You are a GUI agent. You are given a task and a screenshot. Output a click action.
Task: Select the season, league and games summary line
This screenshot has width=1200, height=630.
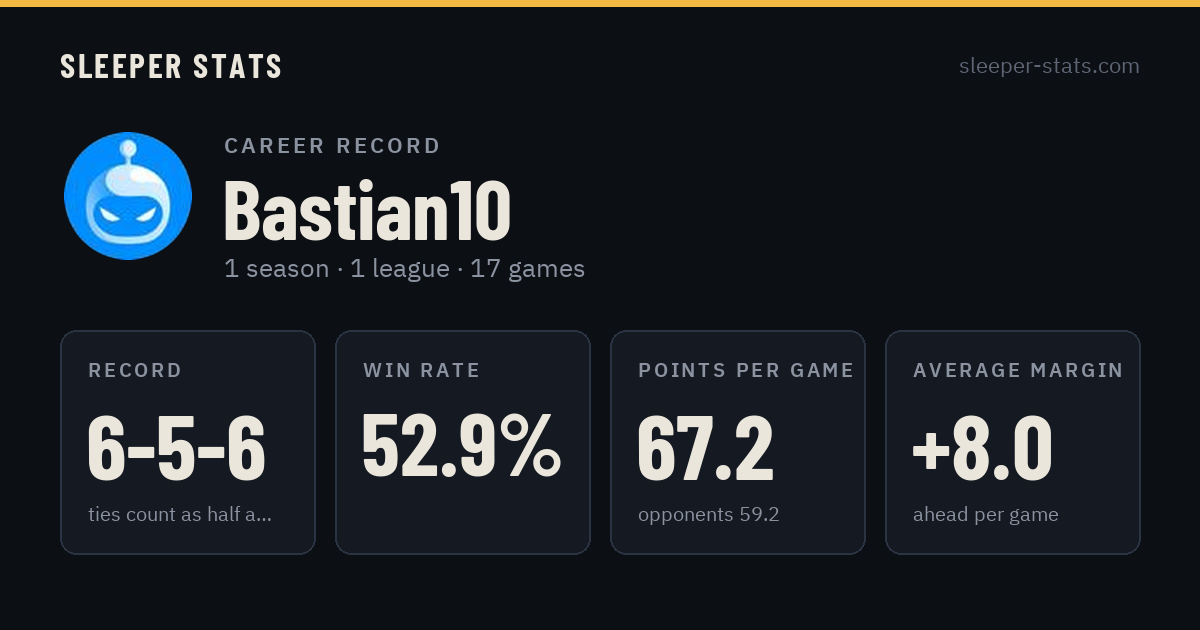pos(404,269)
